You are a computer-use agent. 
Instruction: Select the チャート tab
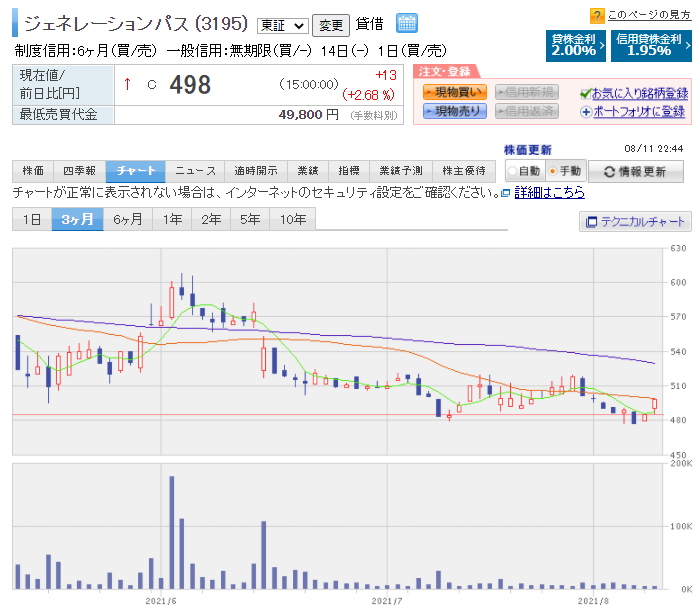[x=136, y=171]
